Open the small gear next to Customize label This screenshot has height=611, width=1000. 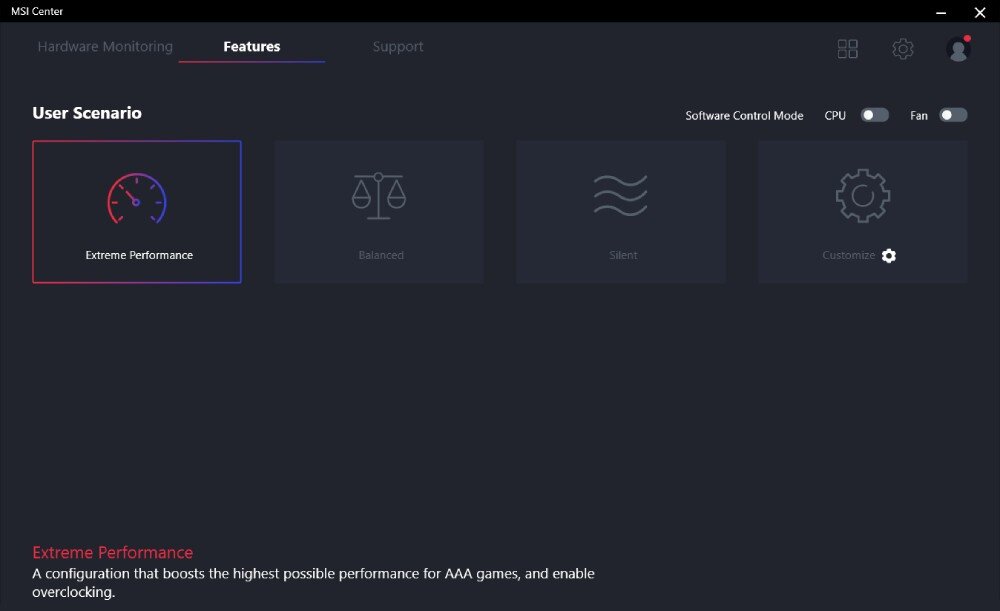coord(889,255)
